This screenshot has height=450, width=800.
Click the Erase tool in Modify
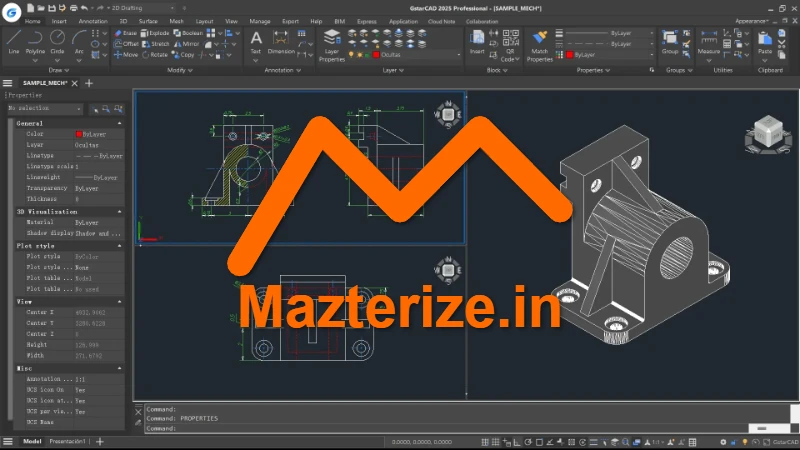(x=126, y=33)
